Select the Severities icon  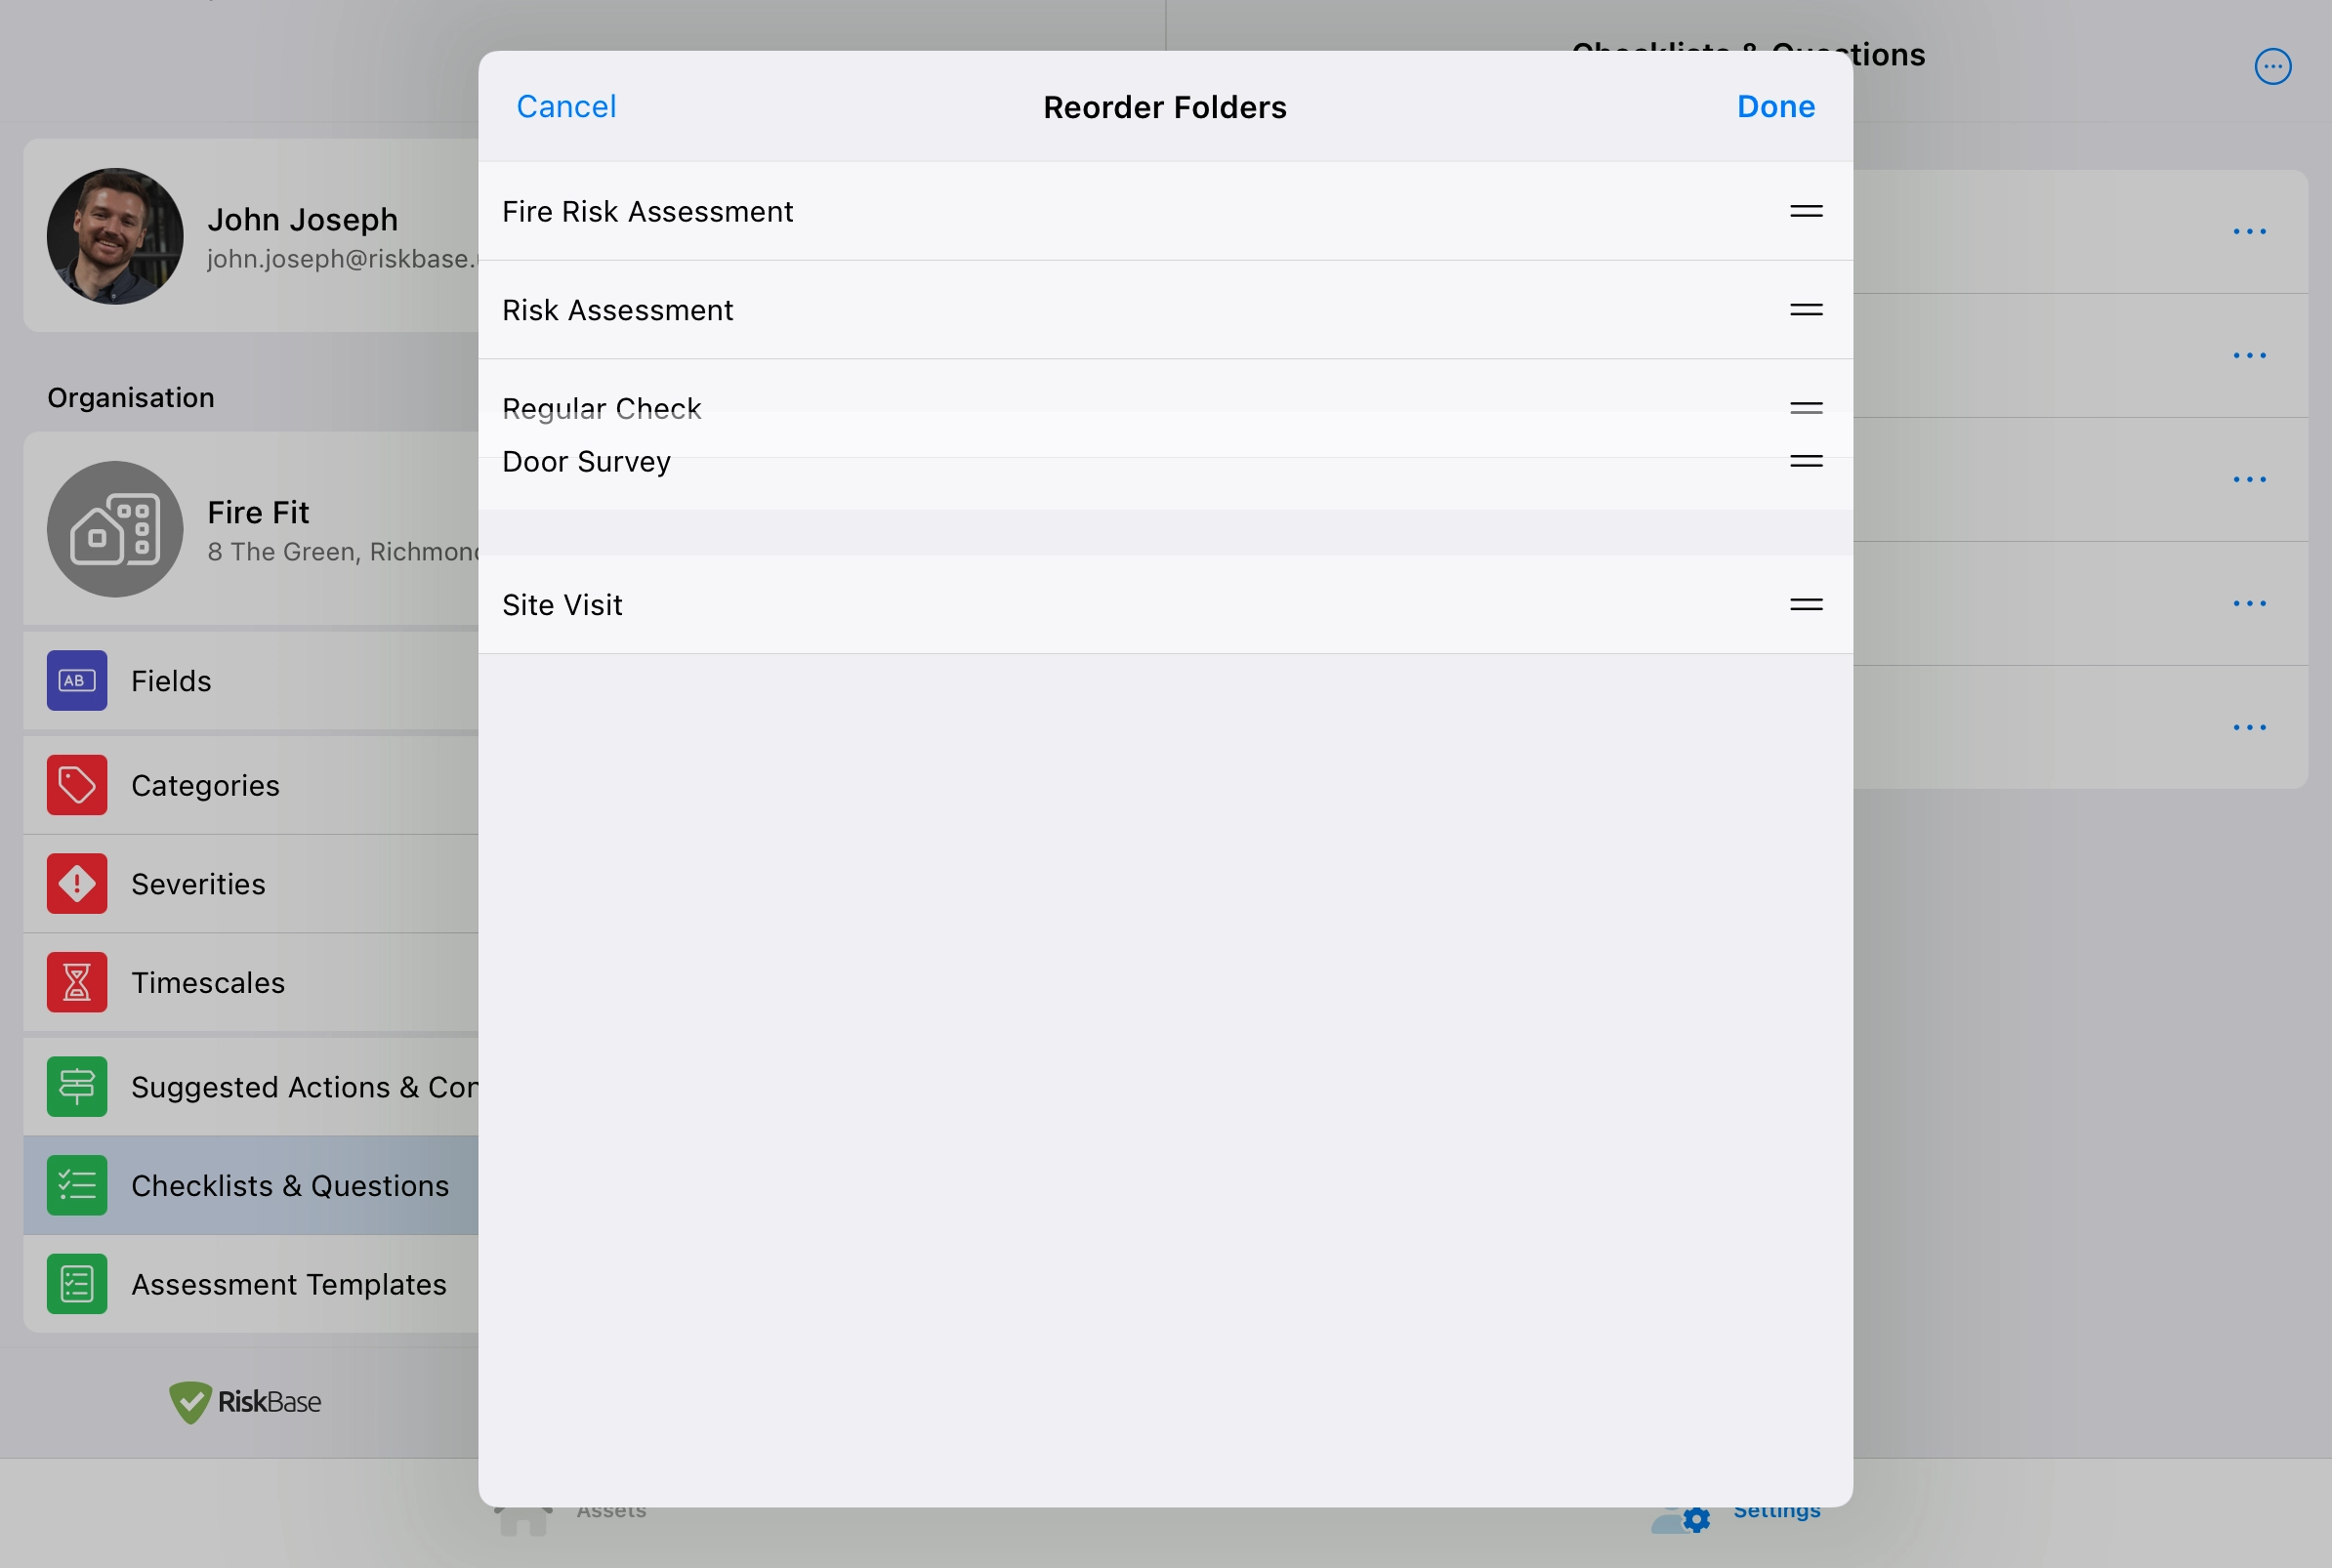pyautogui.click(x=77, y=882)
